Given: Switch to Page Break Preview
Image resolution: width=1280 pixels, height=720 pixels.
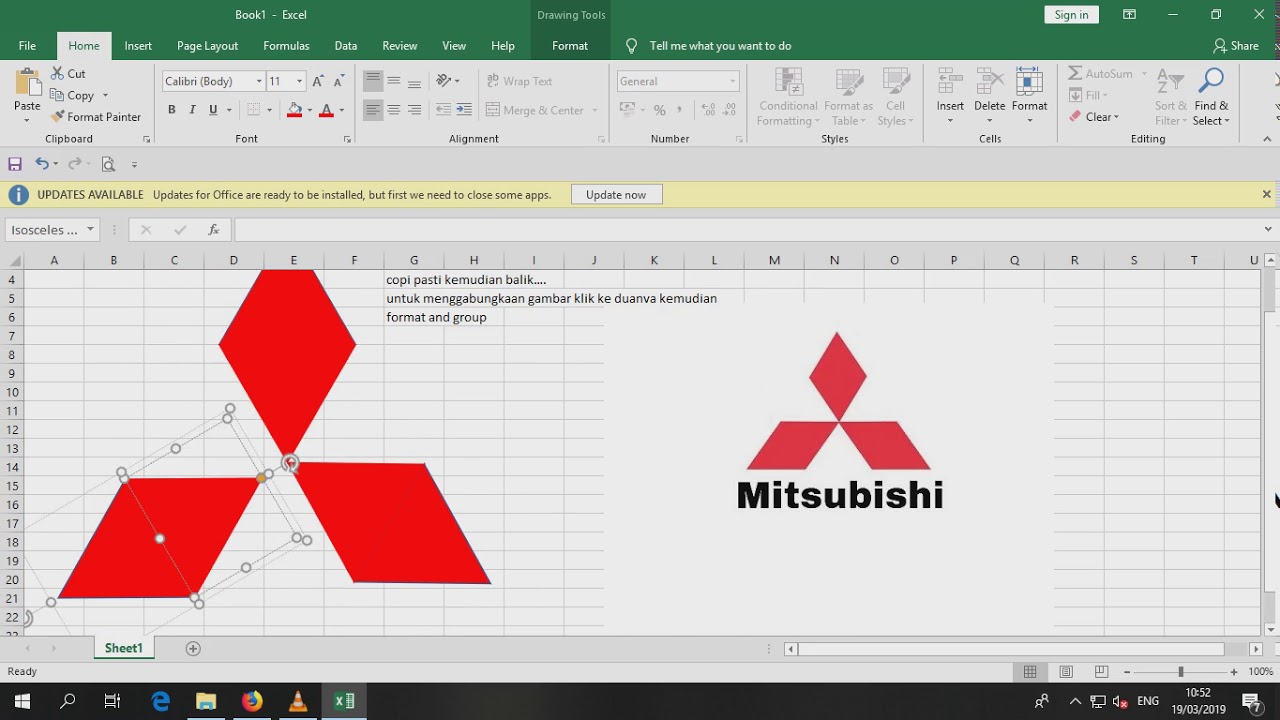Looking at the screenshot, I should pos(1101,672).
